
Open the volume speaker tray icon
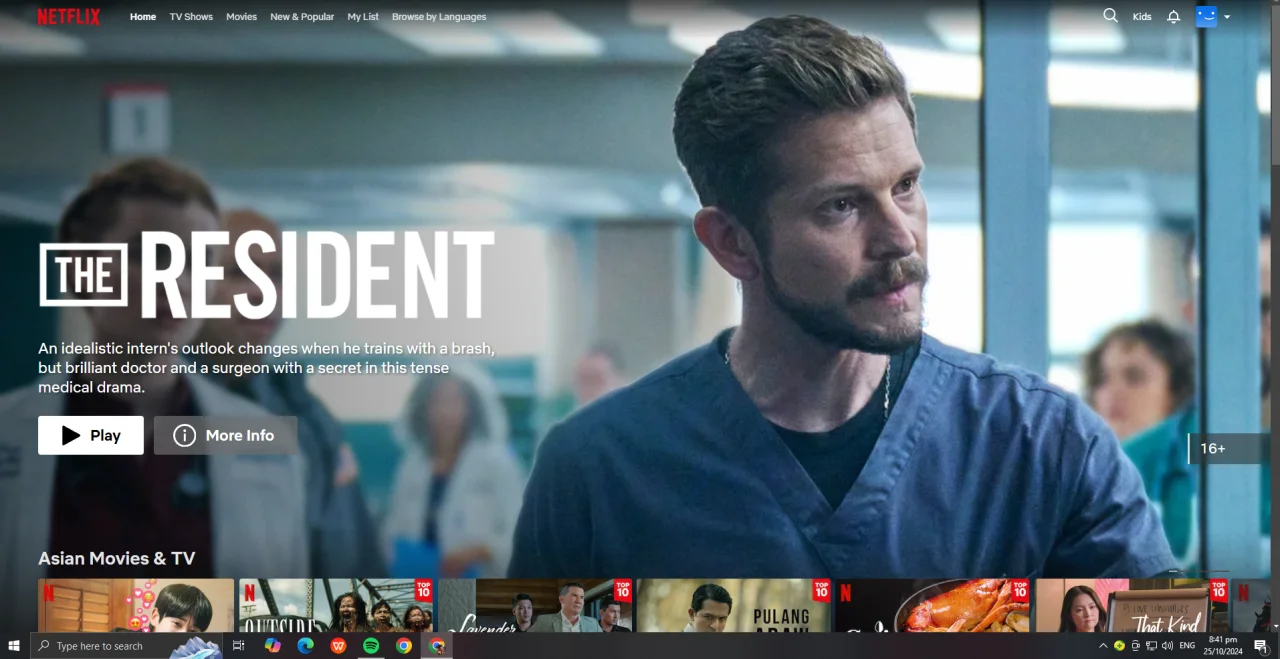click(1168, 646)
